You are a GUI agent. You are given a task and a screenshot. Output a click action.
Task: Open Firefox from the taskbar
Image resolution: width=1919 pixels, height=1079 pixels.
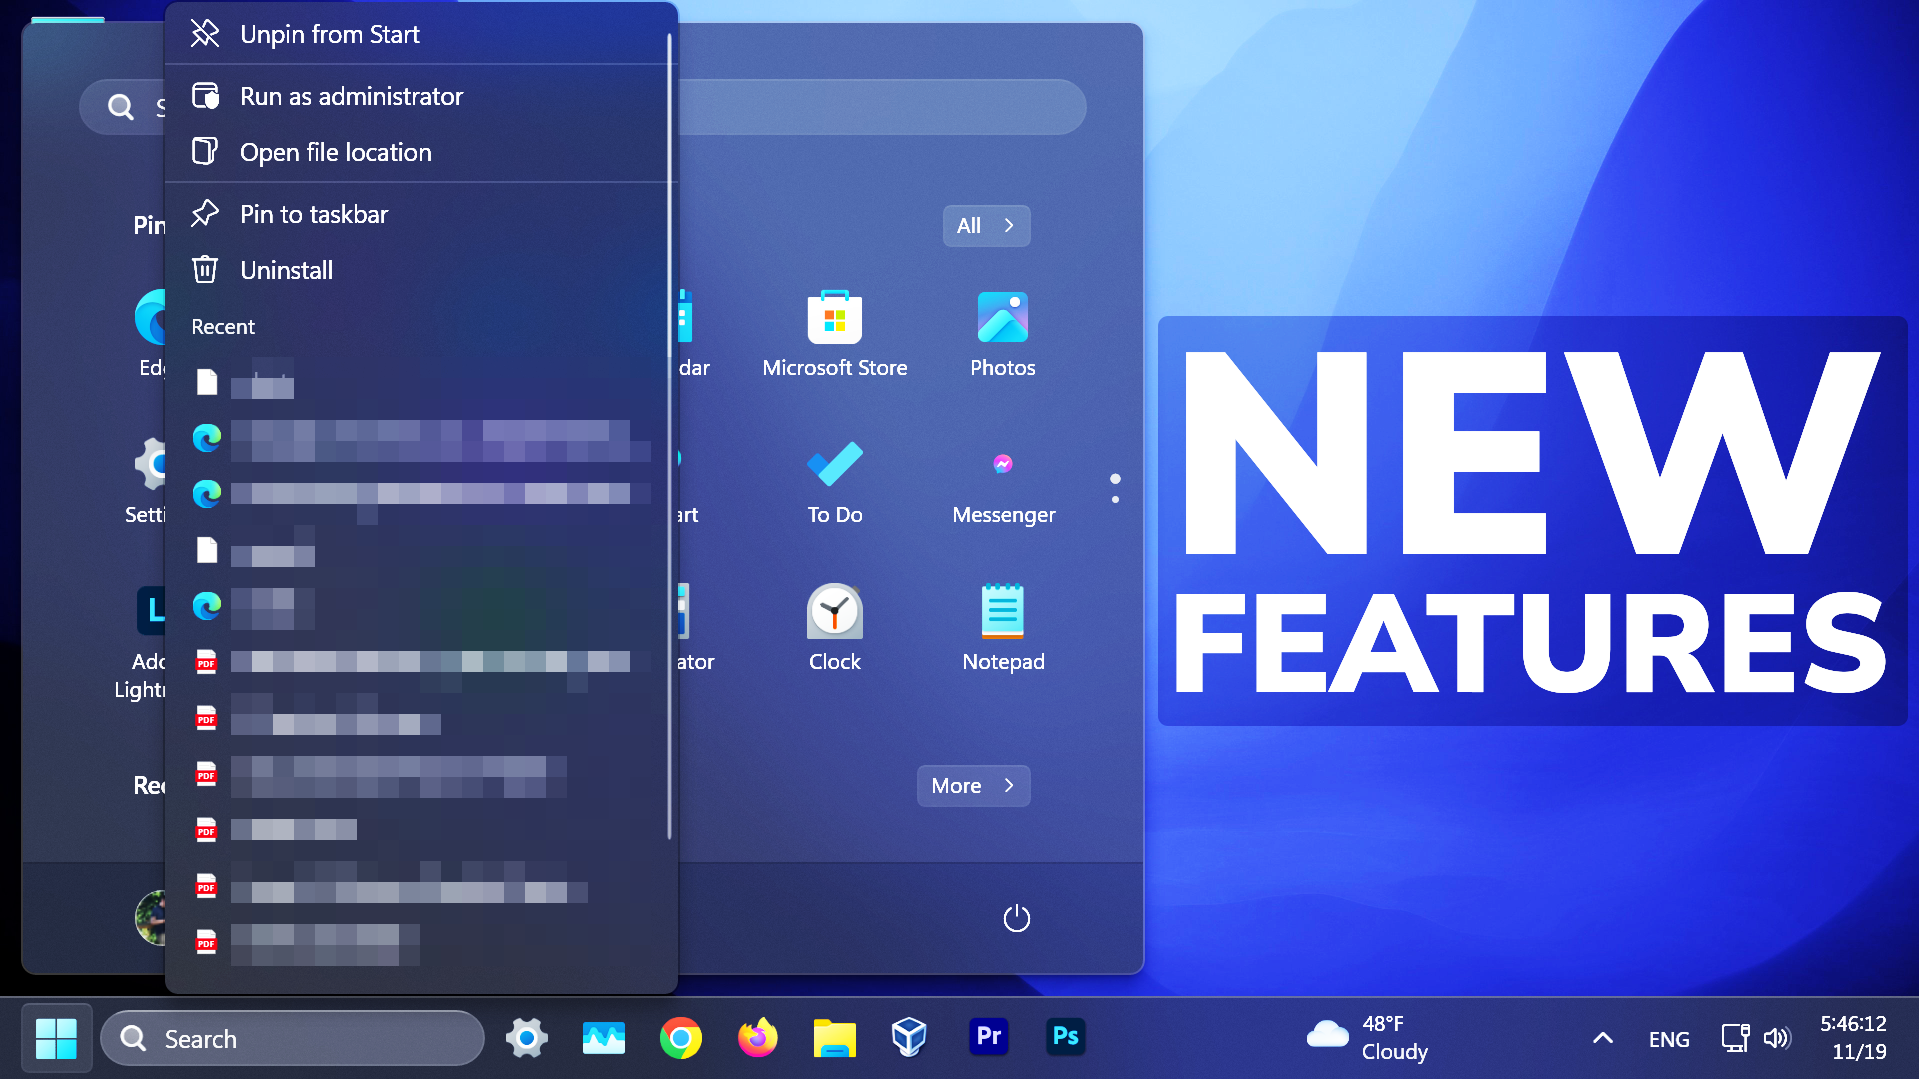[757, 1037]
